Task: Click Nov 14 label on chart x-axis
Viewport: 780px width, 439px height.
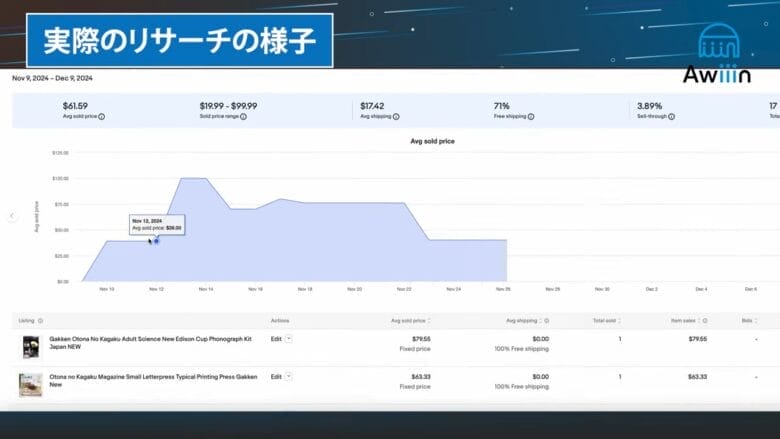Action: (206, 289)
